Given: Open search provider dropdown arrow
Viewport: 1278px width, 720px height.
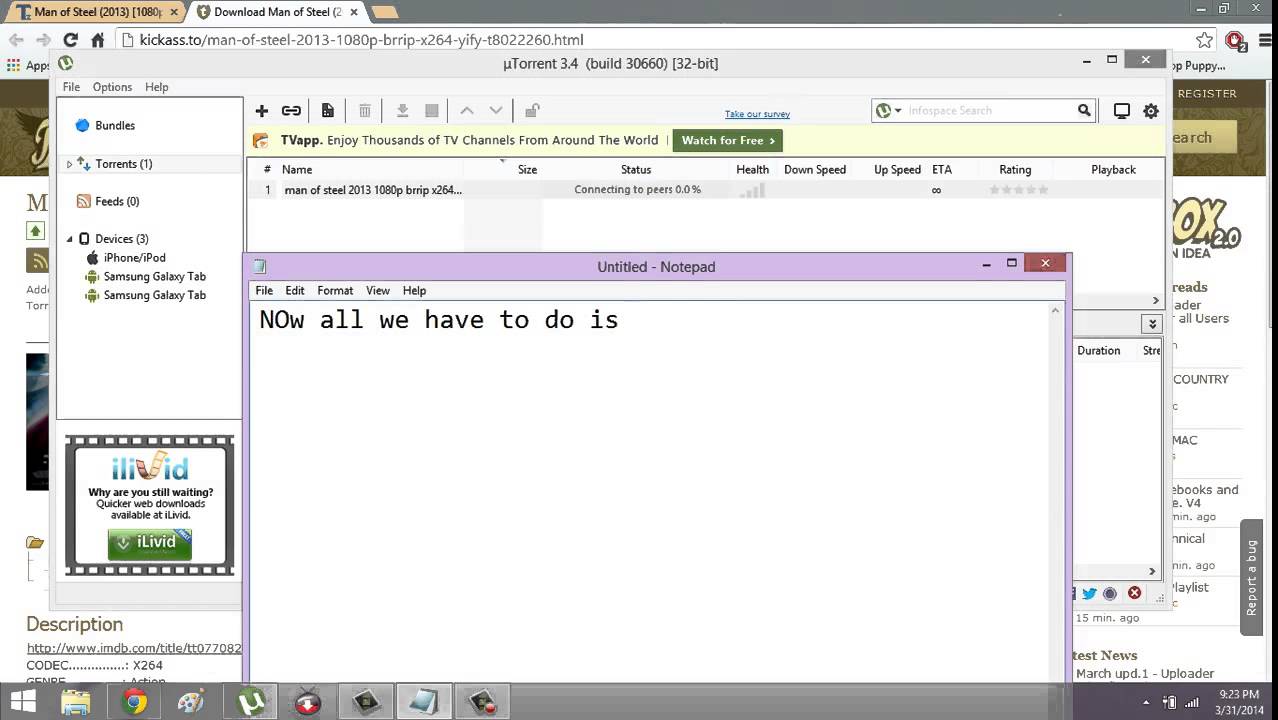Looking at the screenshot, I should pos(898,111).
